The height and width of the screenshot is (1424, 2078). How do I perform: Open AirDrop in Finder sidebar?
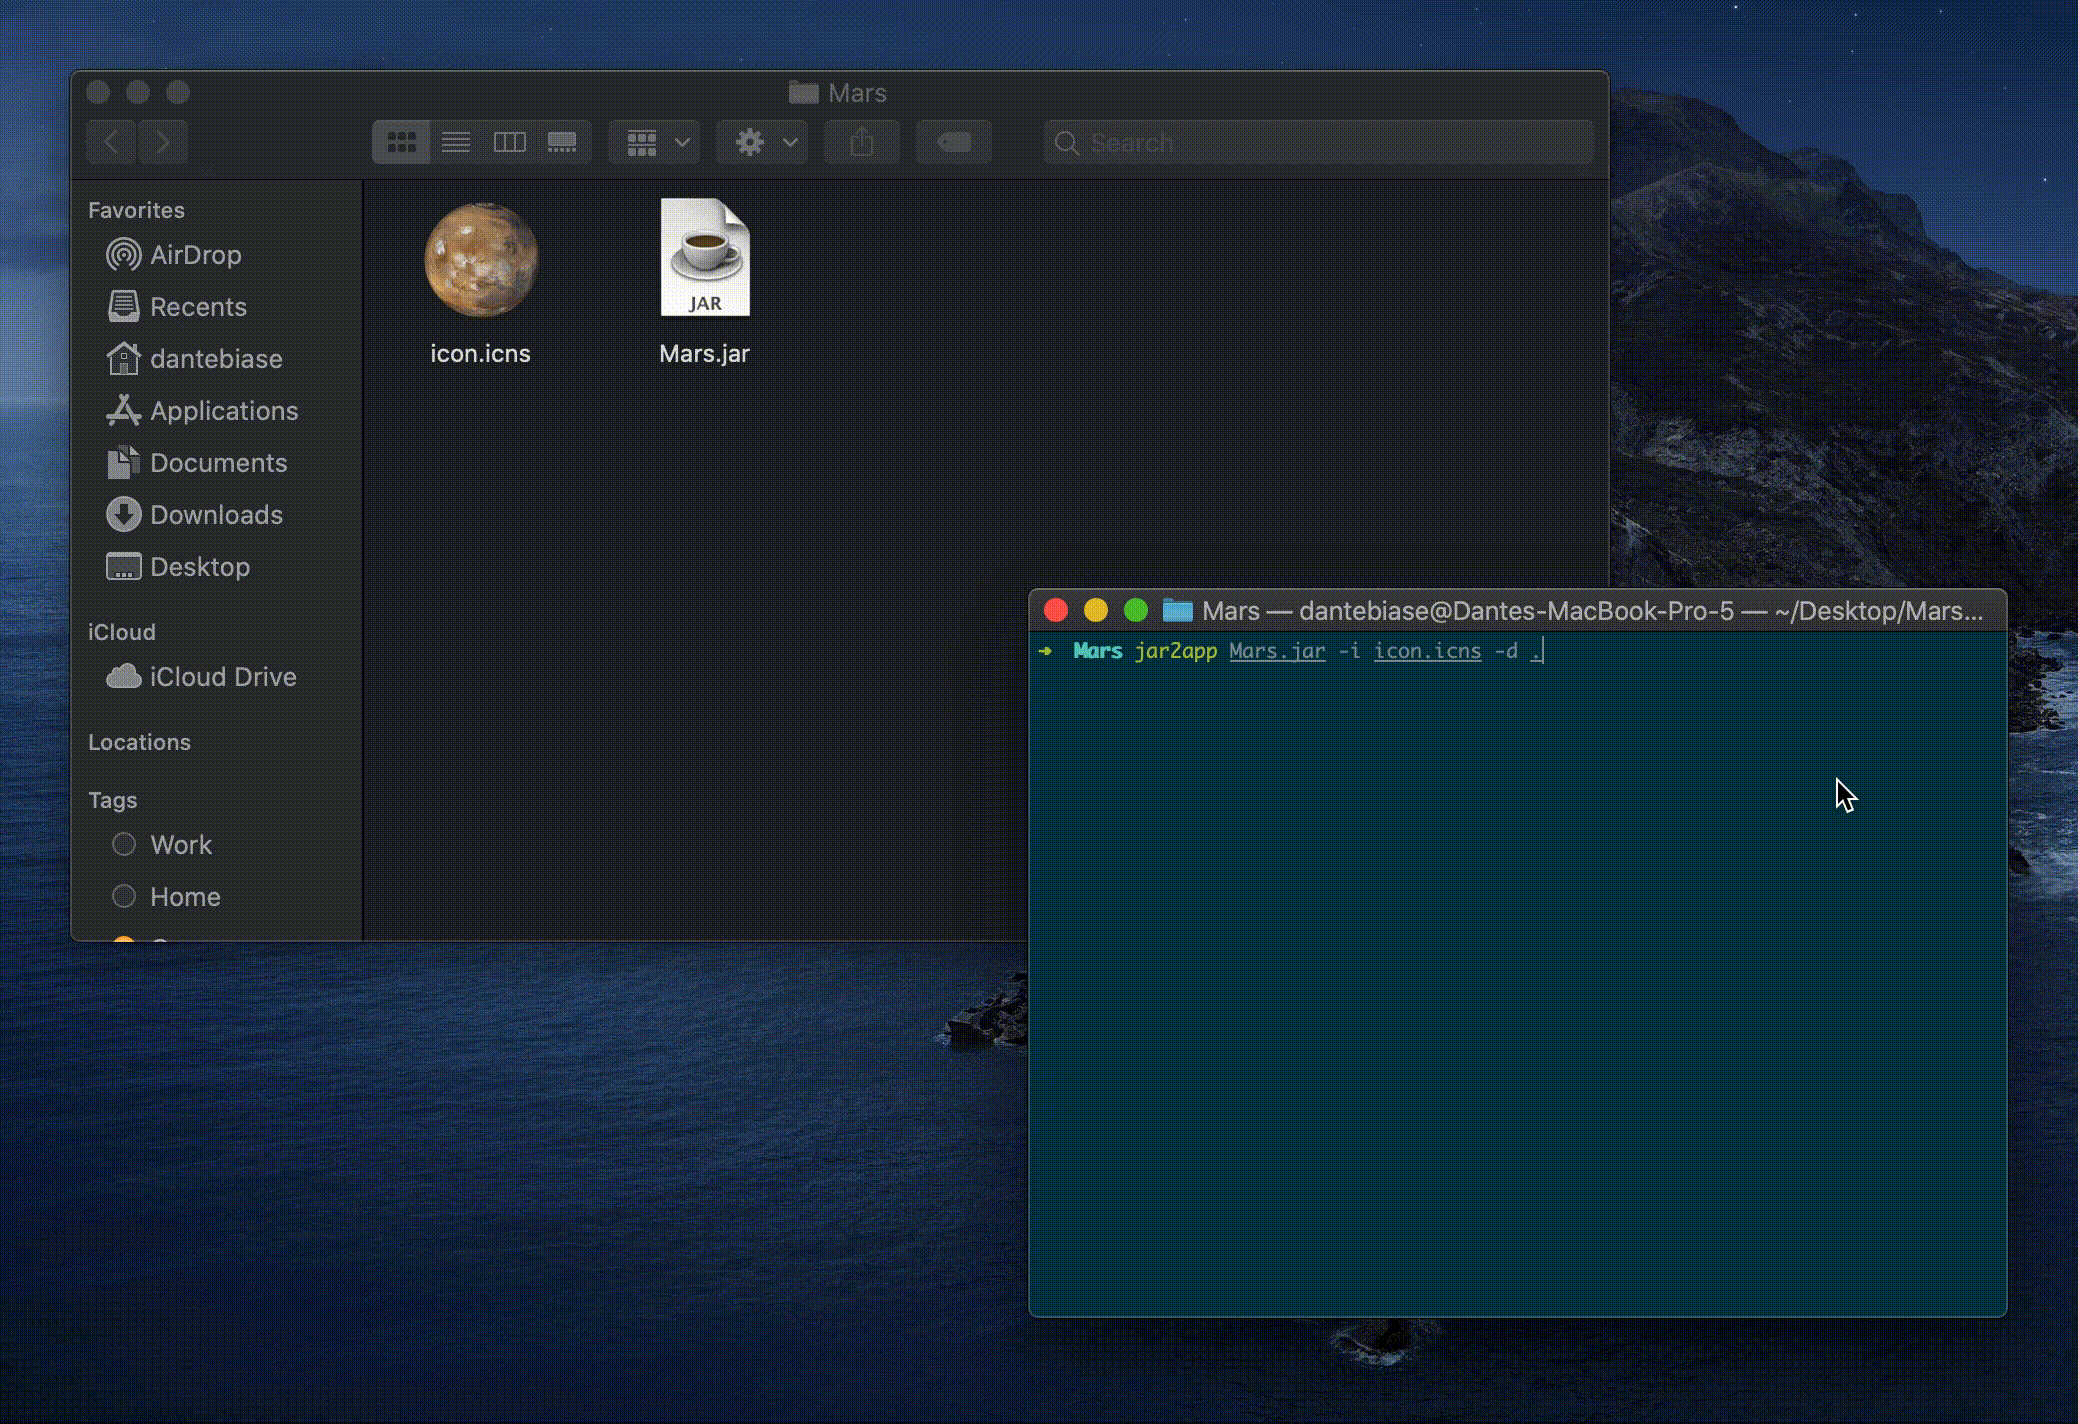tap(195, 255)
